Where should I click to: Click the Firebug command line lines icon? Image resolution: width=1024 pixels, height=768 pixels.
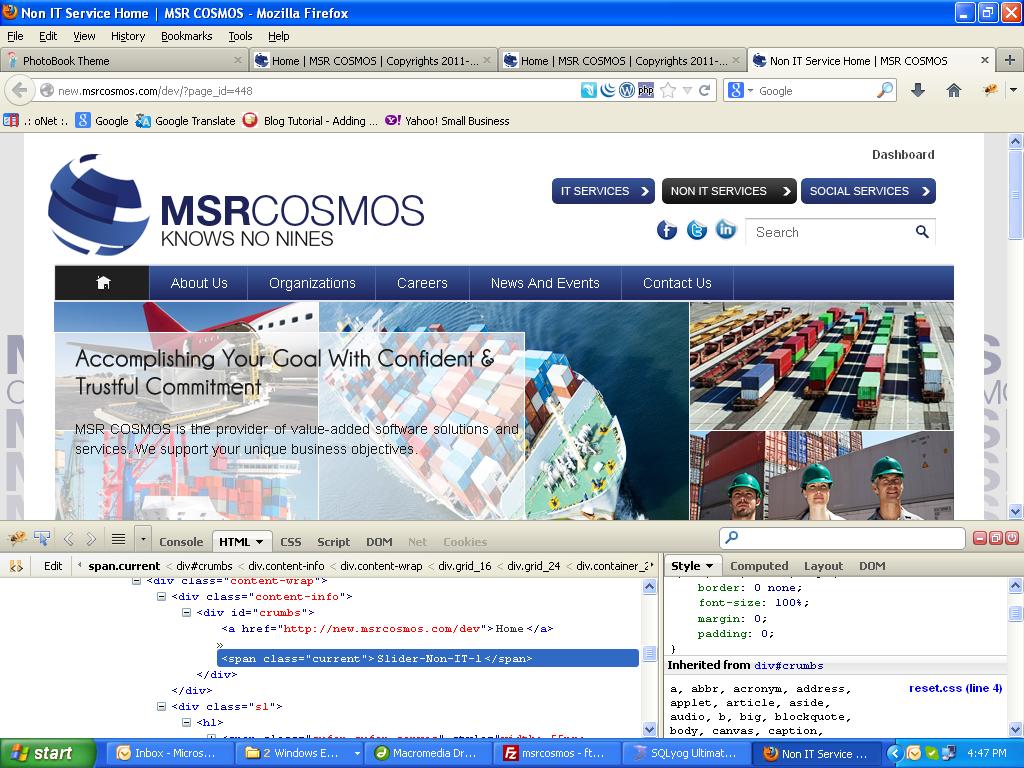(x=118, y=539)
